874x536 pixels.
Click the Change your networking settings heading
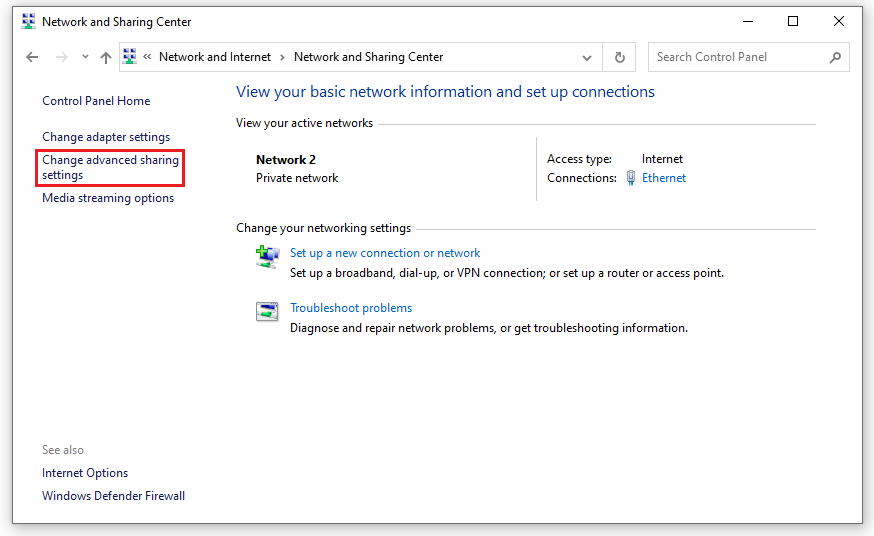pyautogui.click(x=323, y=228)
